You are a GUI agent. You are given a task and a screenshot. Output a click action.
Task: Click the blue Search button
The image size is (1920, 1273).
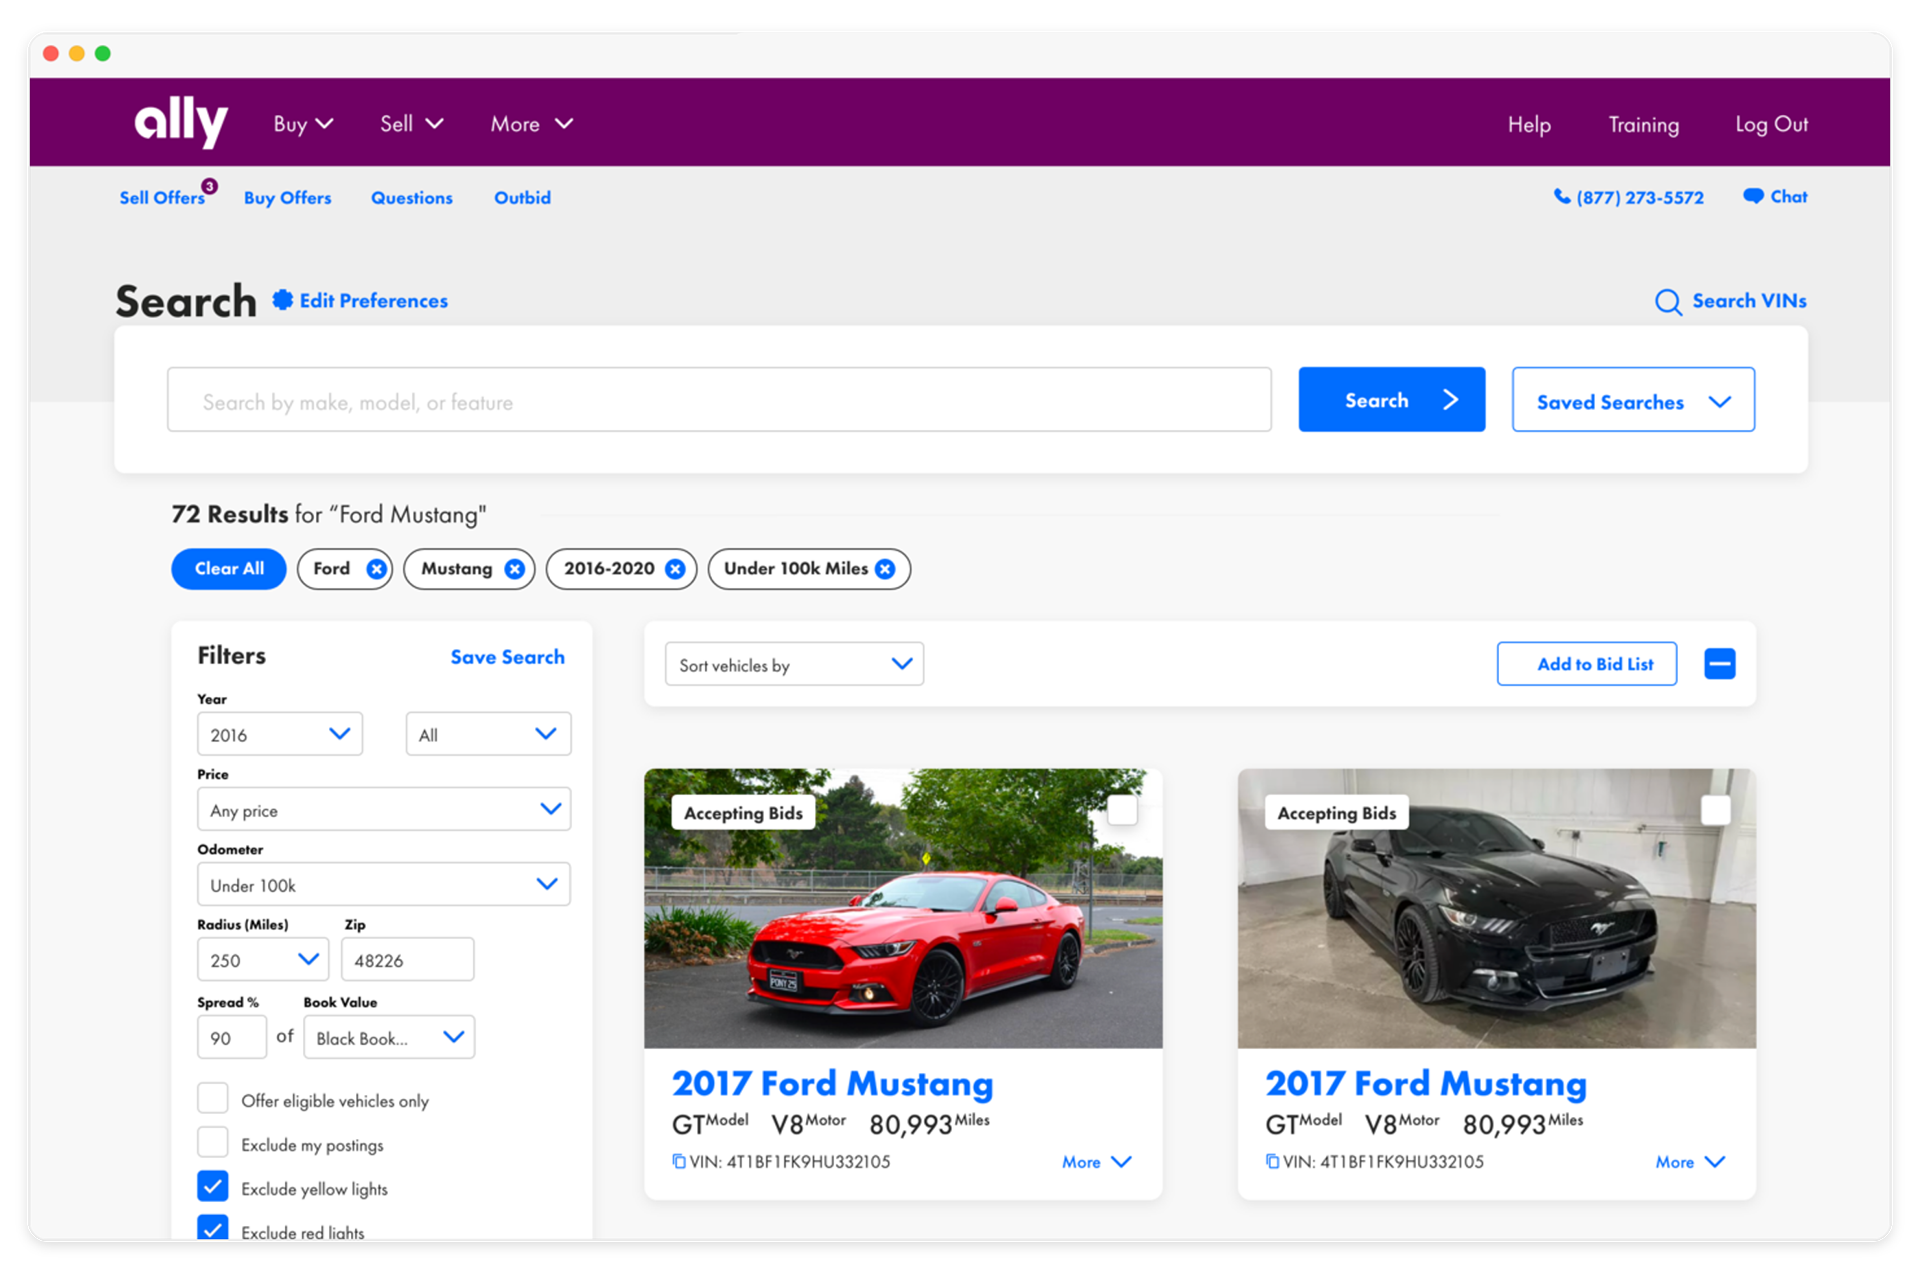(1392, 400)
